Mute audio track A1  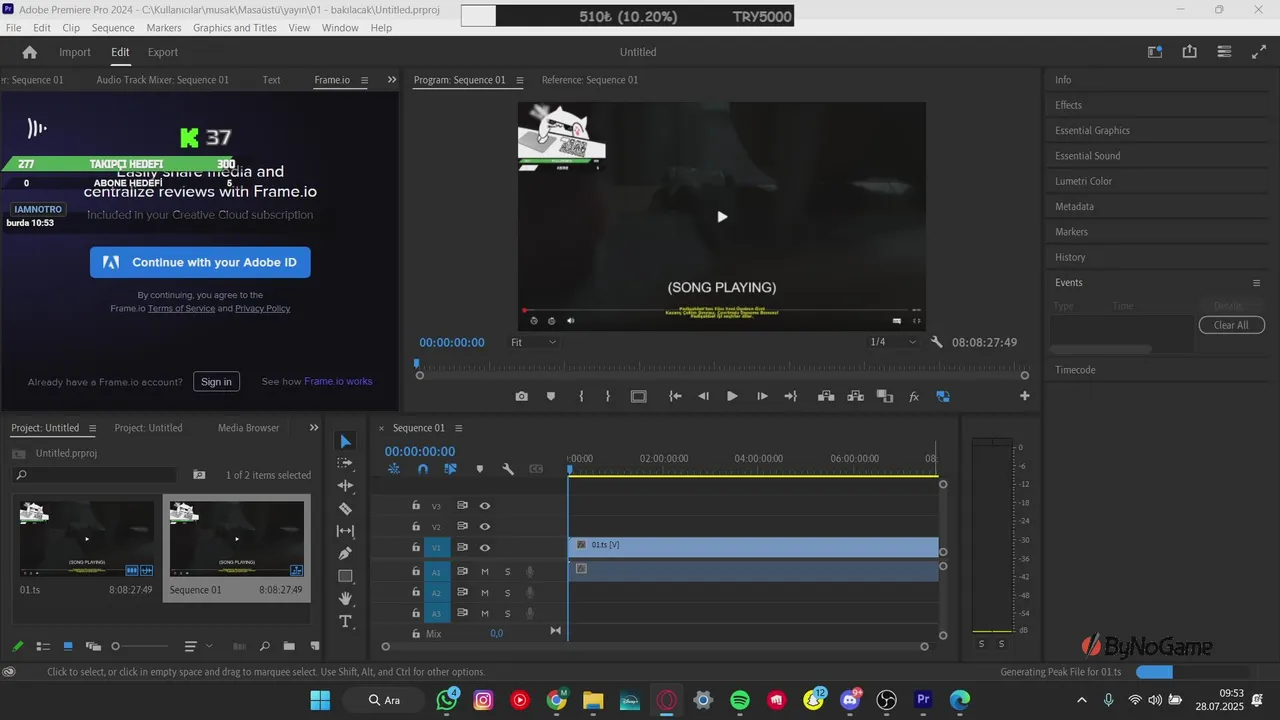tap(485, 572)
